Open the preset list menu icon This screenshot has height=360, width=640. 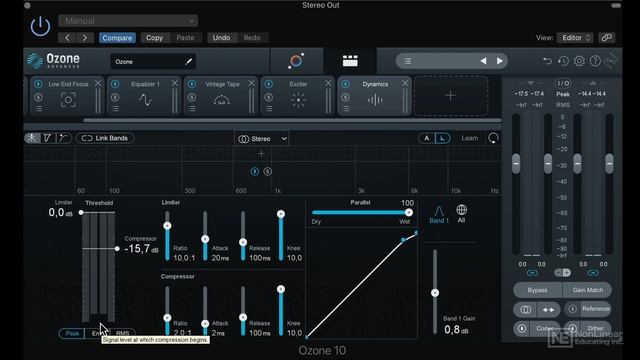point(407,61)
